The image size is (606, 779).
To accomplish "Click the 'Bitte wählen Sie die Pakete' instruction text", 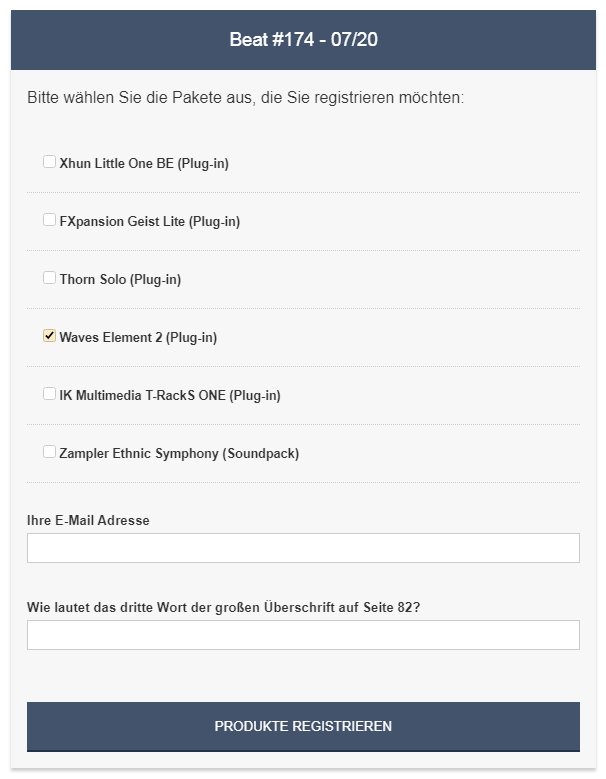I will (245, 98).
